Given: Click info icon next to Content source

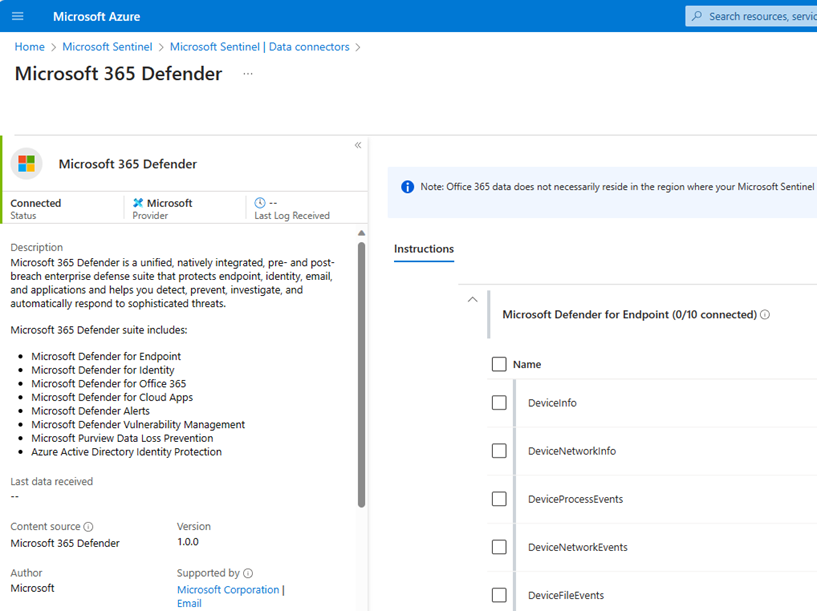Looking at the screenshot, I should (89, 527).
